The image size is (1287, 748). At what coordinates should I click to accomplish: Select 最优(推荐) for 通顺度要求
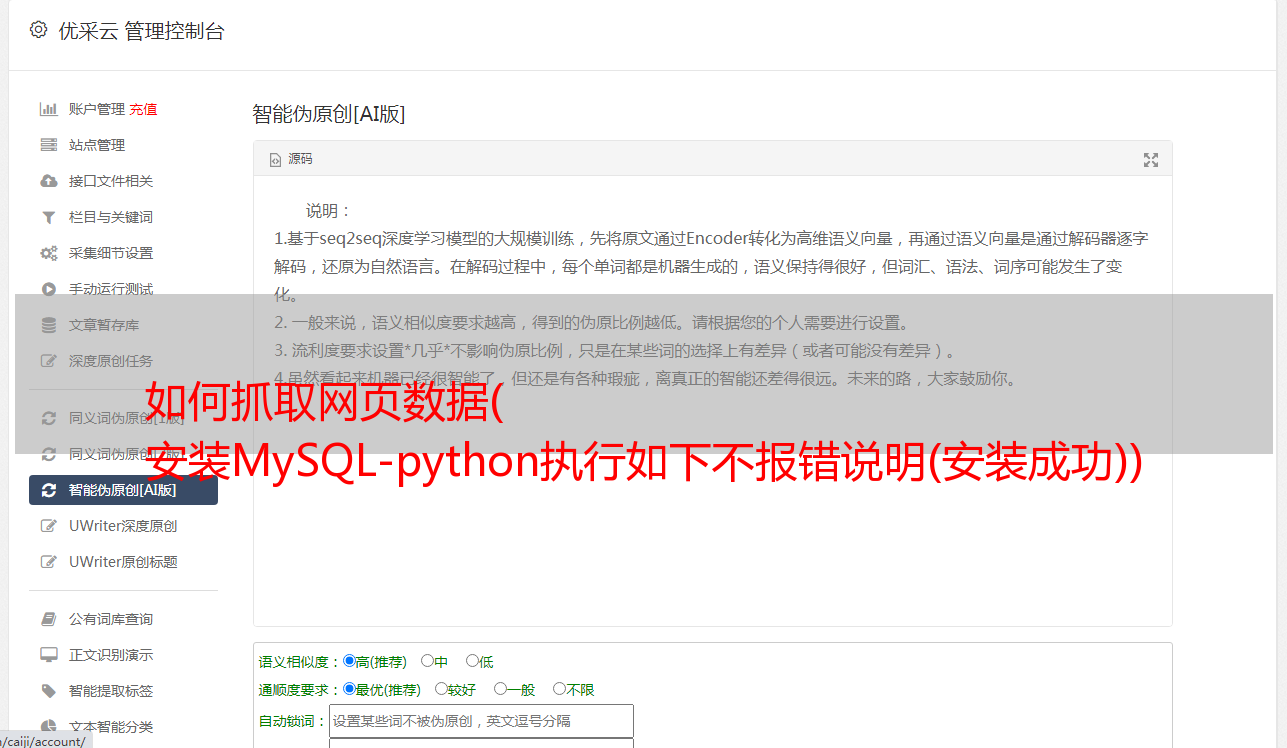349,689
